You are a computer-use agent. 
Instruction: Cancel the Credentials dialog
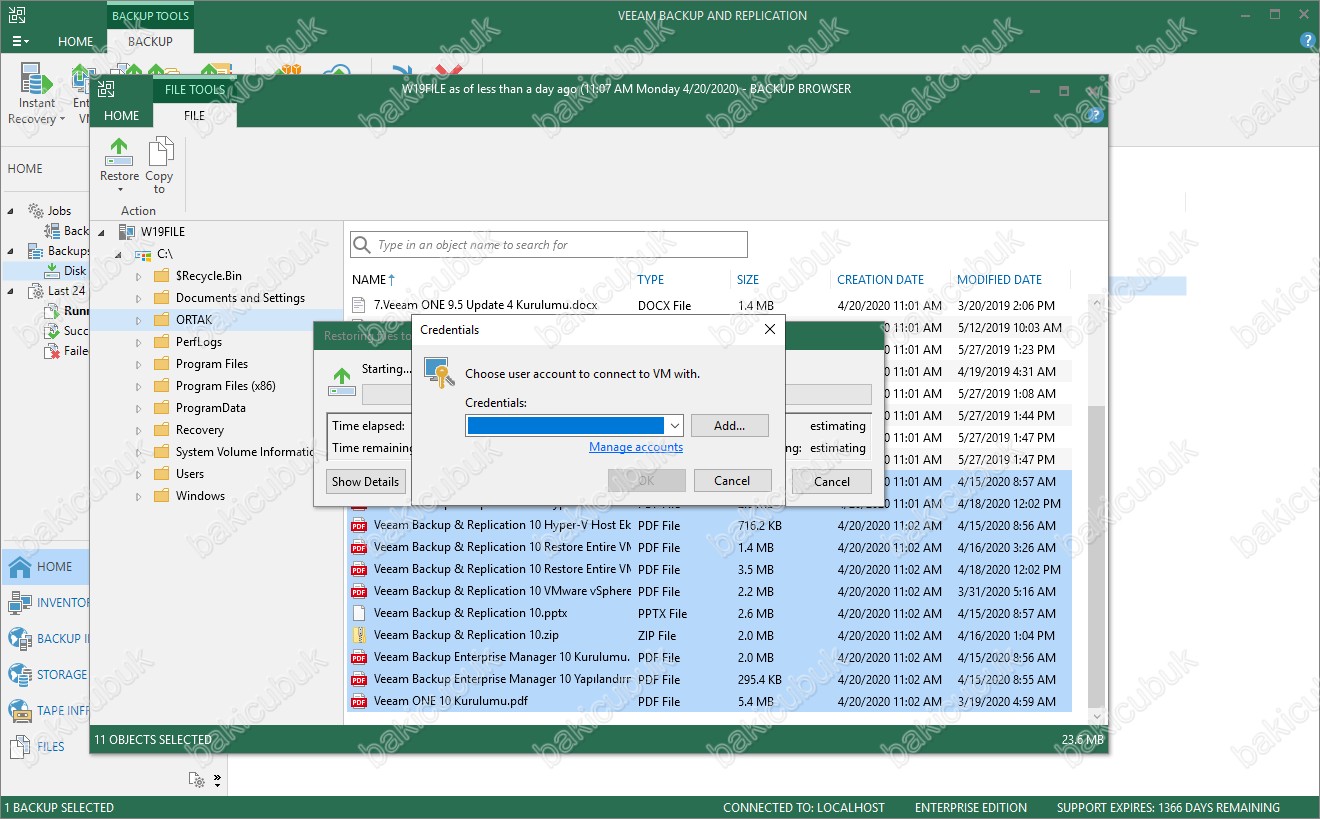click(x=732, y=481)
